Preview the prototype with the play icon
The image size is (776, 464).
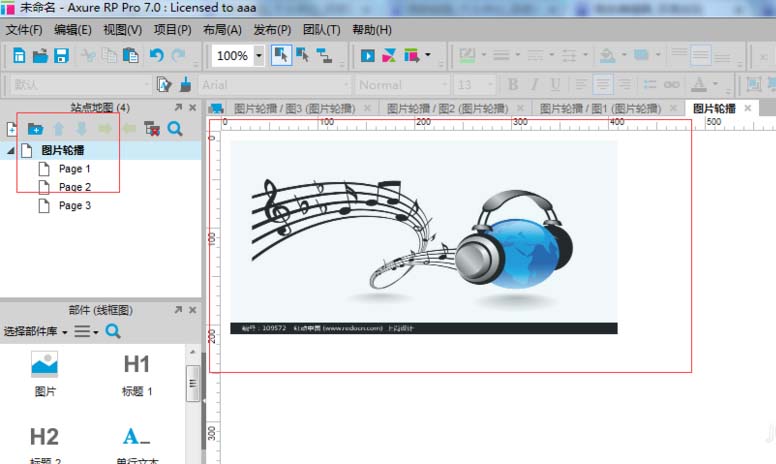(367, 55)
